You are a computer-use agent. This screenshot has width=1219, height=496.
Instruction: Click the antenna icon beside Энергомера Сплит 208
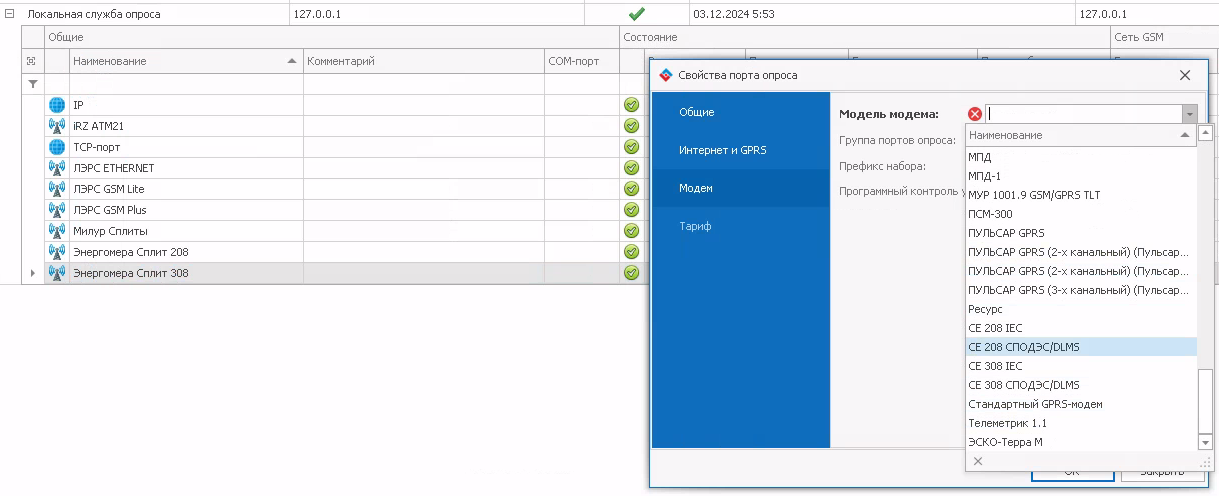click(x=57, y=252)
